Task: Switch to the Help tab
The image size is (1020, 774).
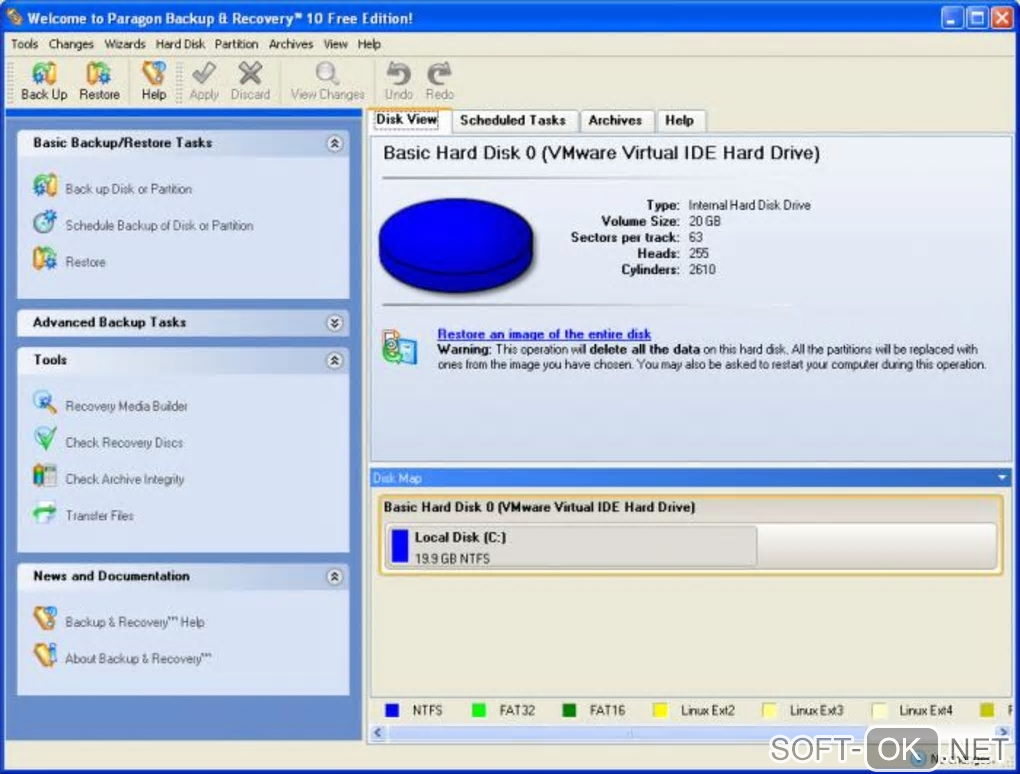Action: [679, 120]
